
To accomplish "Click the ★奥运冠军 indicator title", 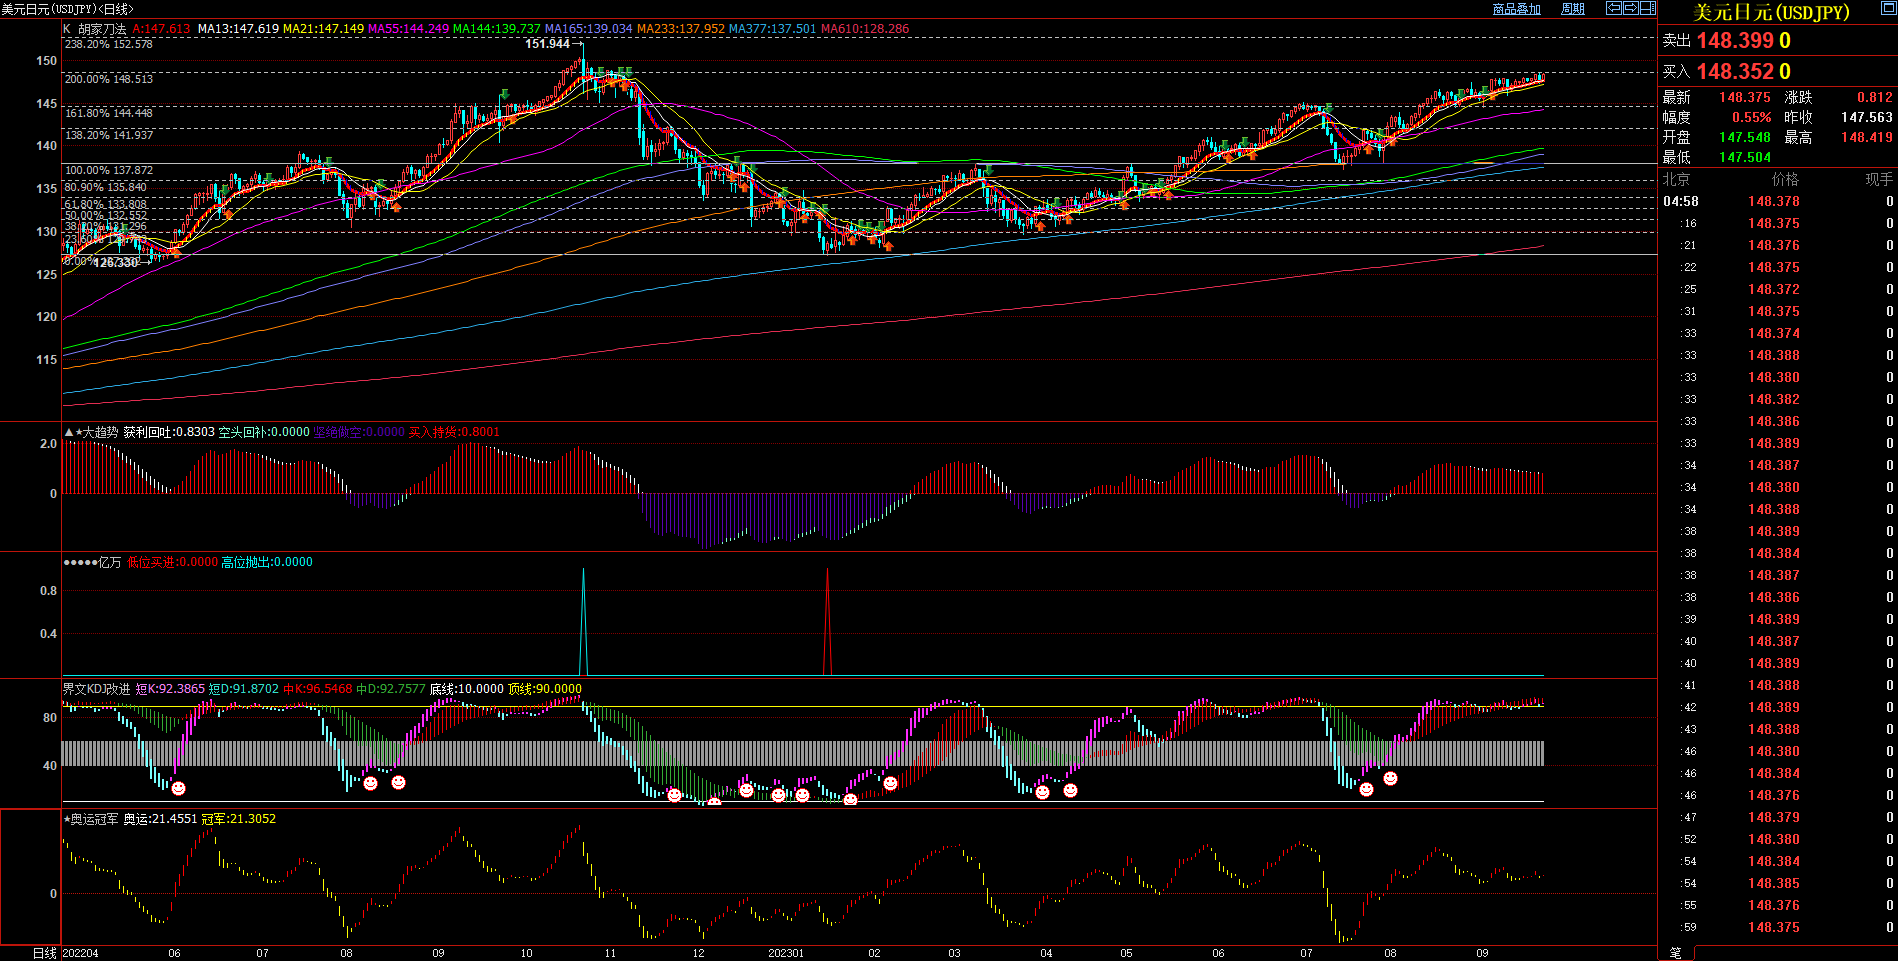I will [91, 819].
